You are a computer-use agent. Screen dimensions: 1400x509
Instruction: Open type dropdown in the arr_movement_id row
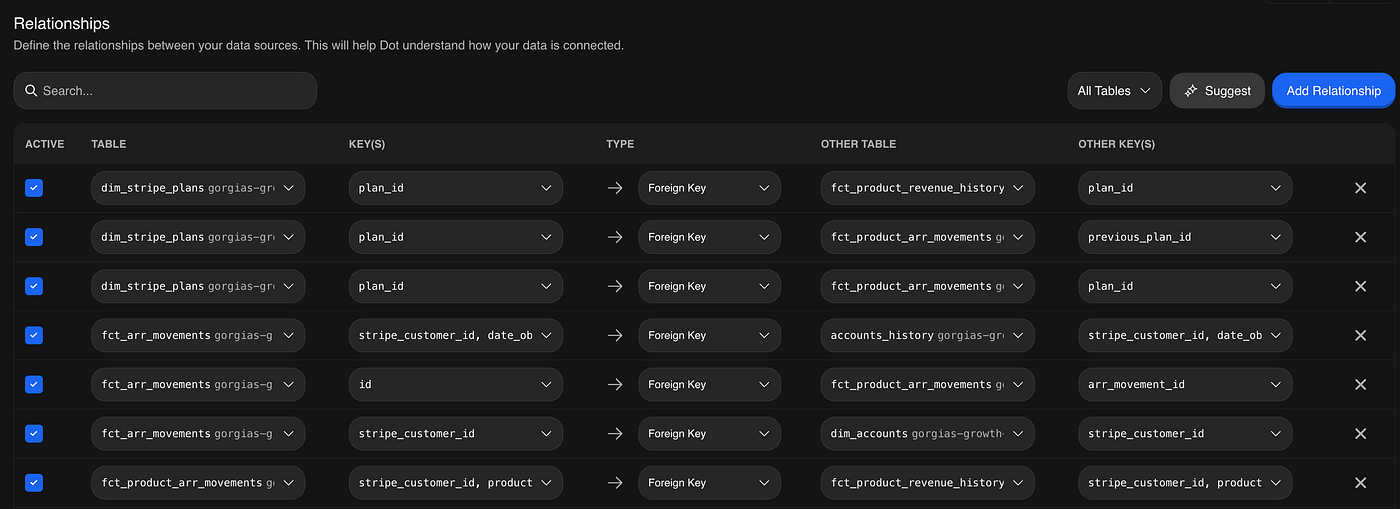pyautogui.click(x=710, y=384)
